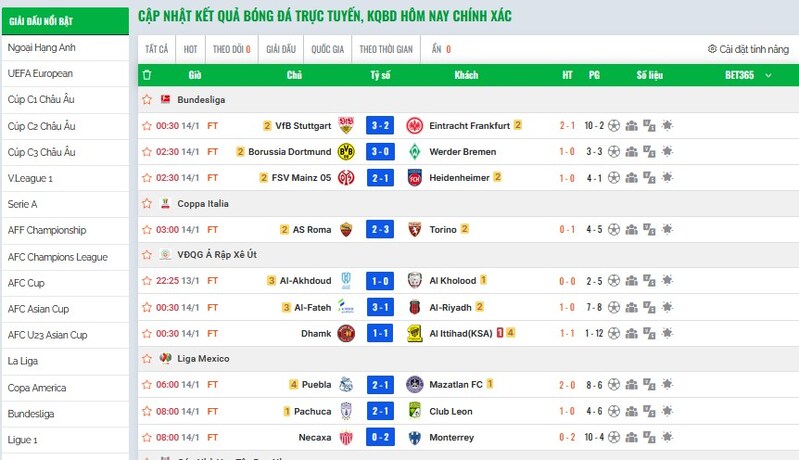Click the trash icon in the table header

pos(147,75)
